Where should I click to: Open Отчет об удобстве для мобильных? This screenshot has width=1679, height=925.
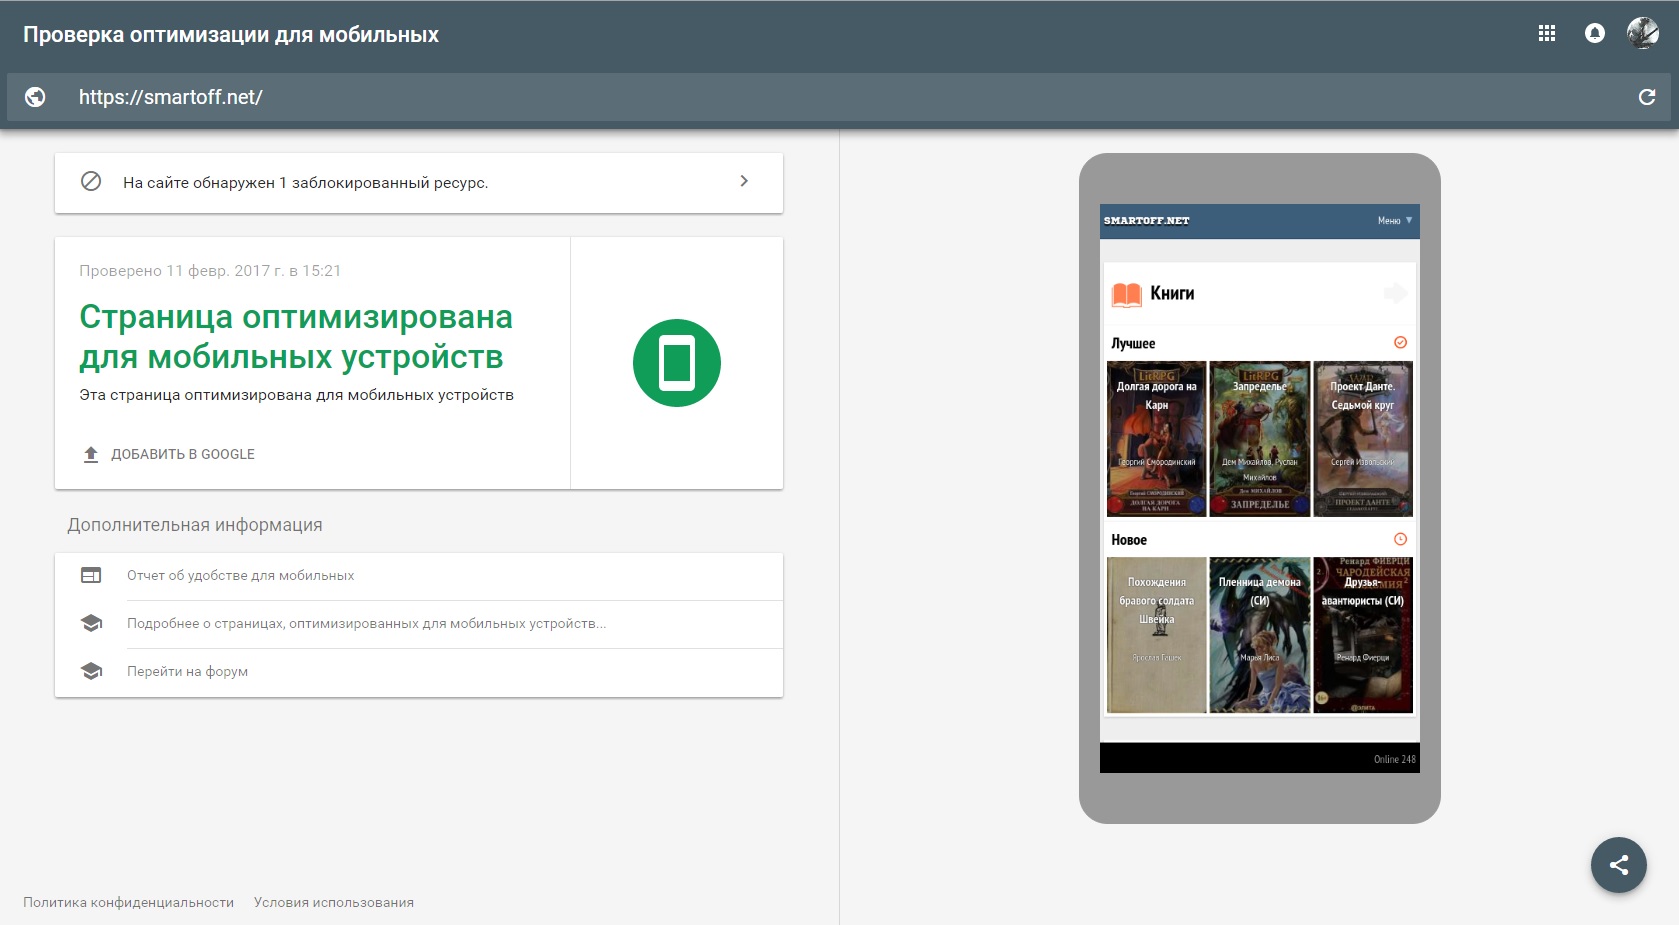pos(240,576)
